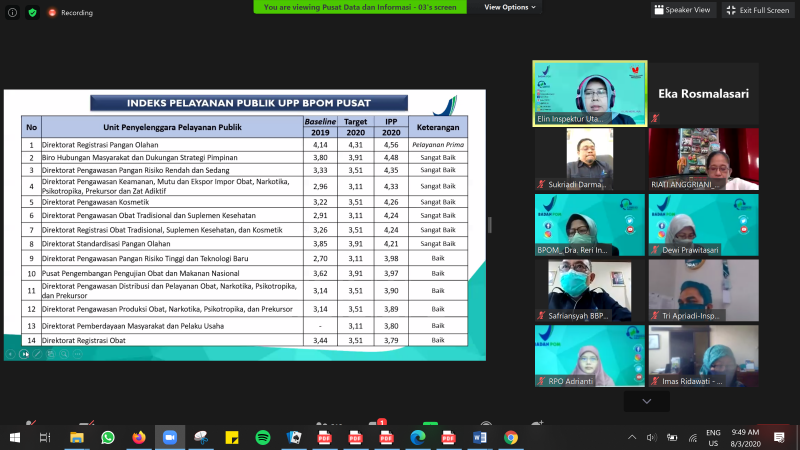Select Sukriadi Darma's video tile
This screenshot has width=800, height=450.
590,159
